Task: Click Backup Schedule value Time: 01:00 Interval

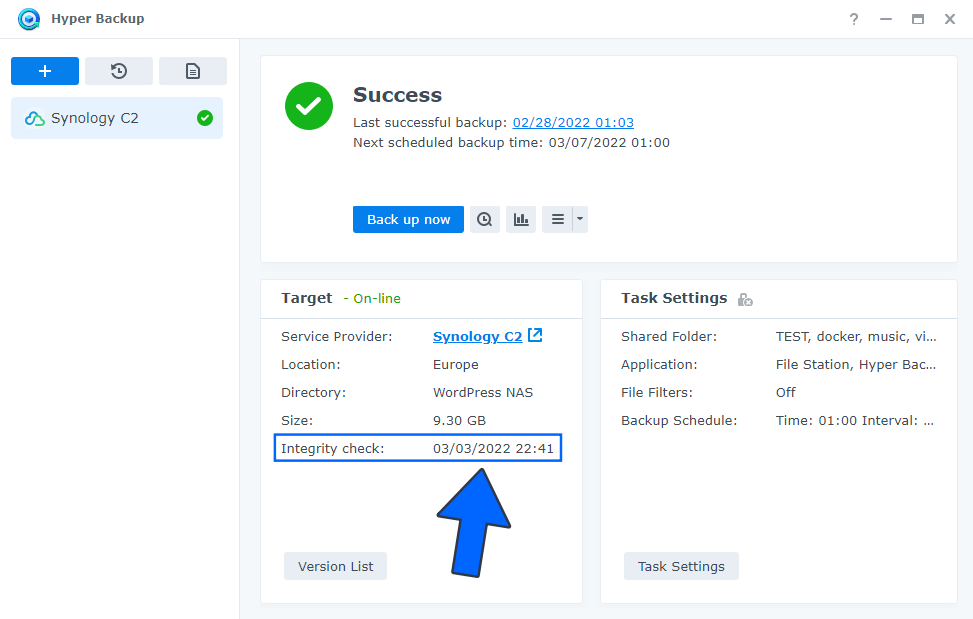Action: click(x=855, y=421)
